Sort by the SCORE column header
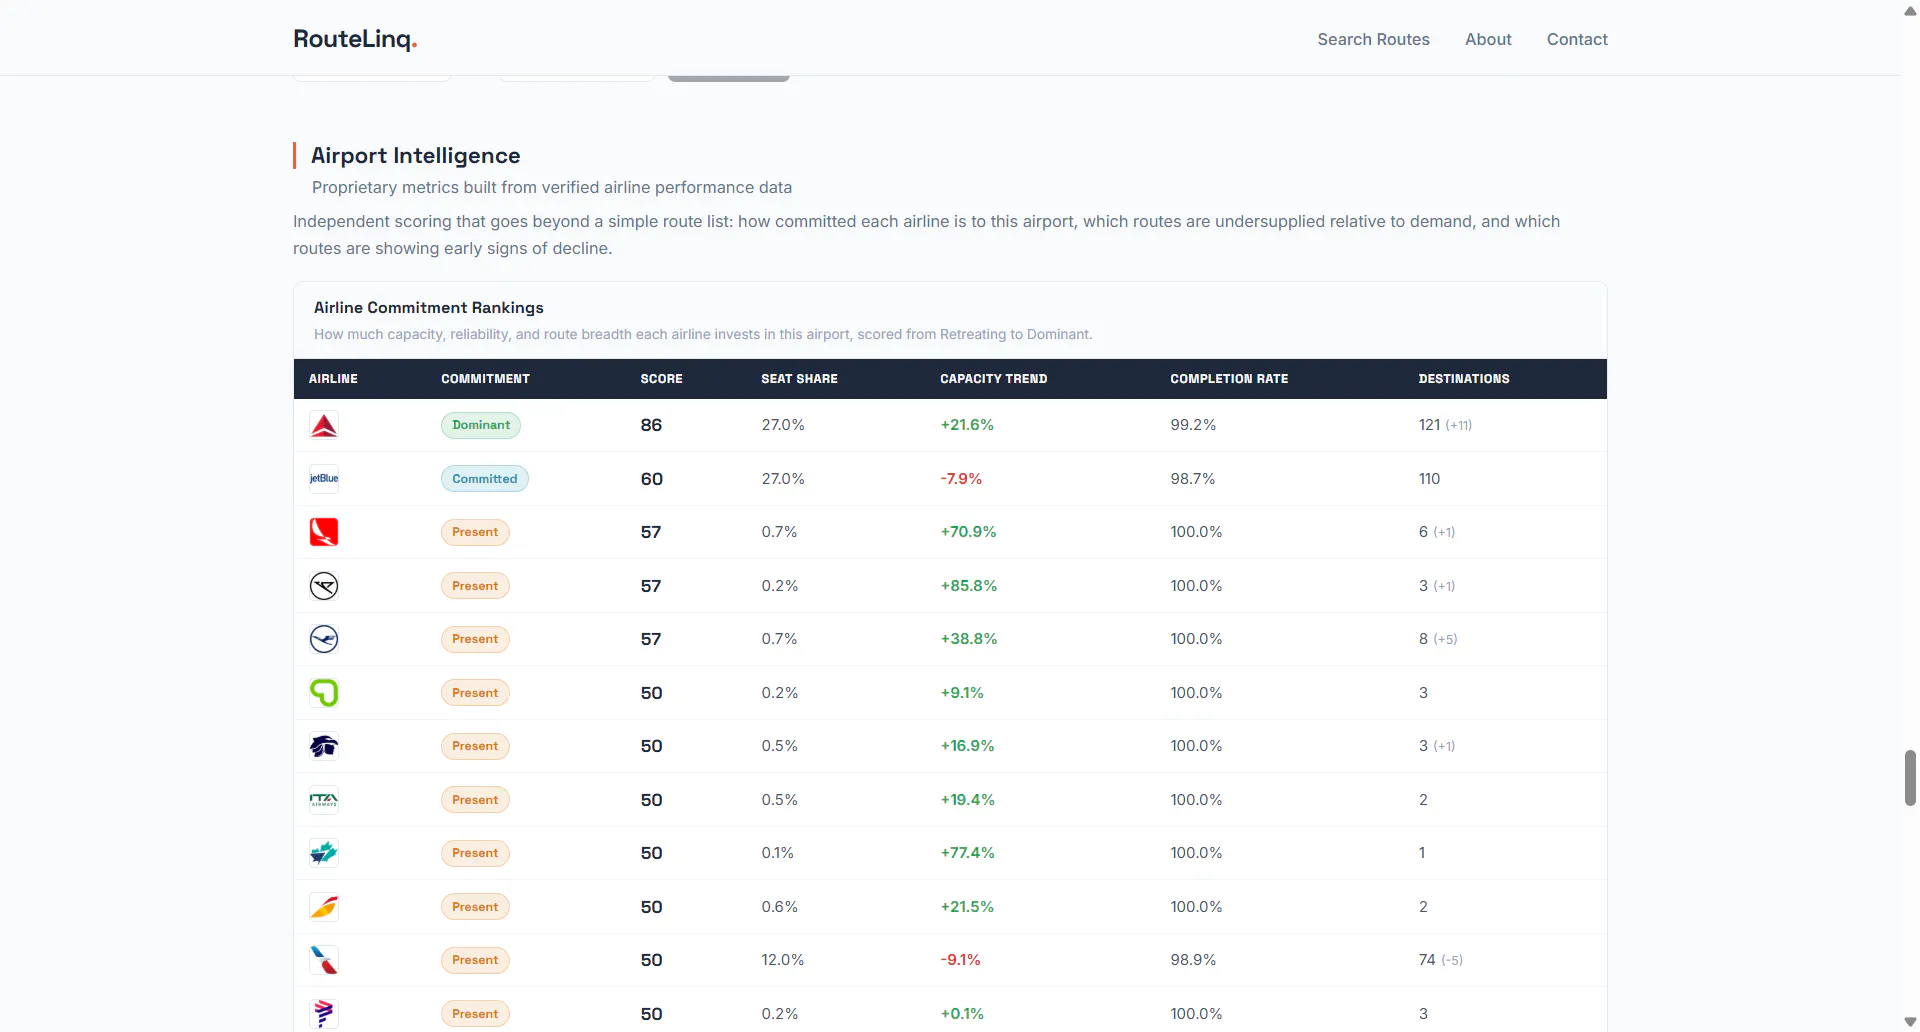This screenshot has width=1920, height=1032. coord(661,379)
